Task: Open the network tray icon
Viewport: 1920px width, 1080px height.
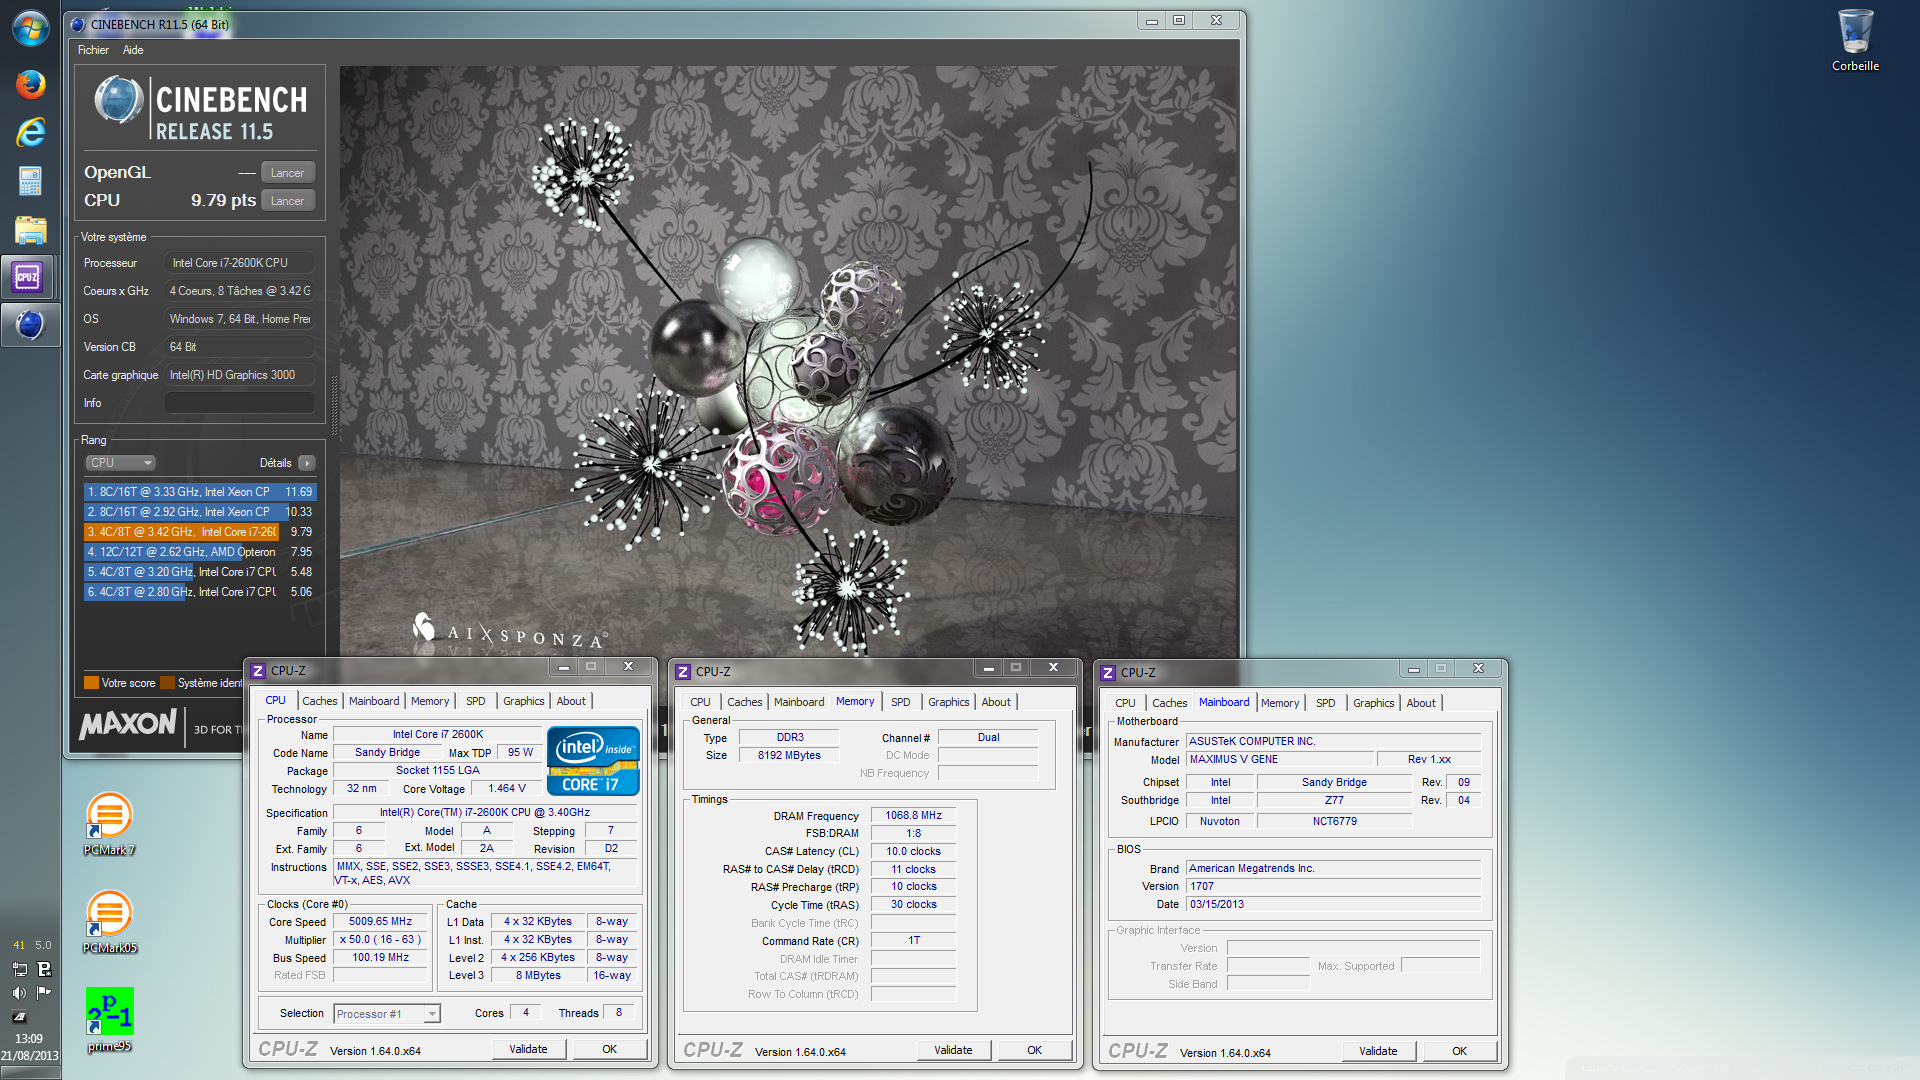Action: point(19,969)
